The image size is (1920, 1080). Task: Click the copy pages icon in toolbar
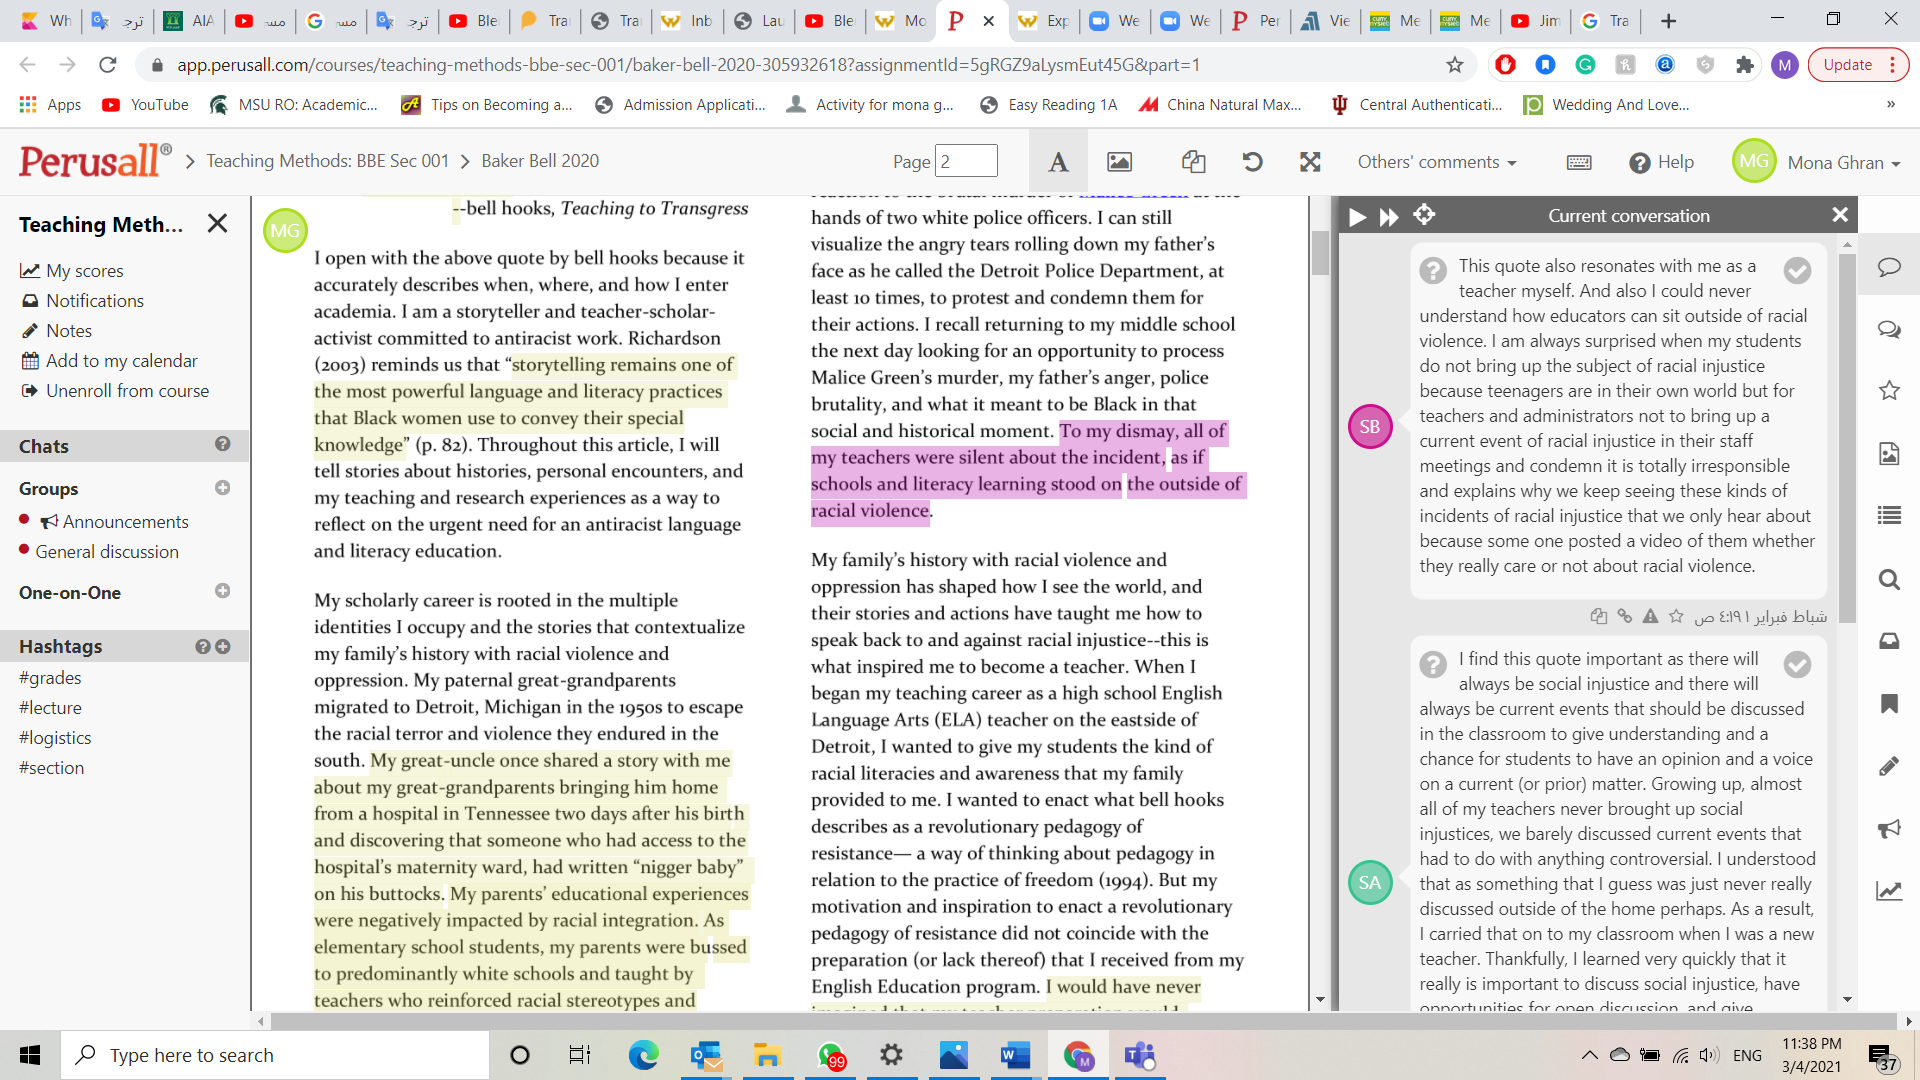point(1193,162)
